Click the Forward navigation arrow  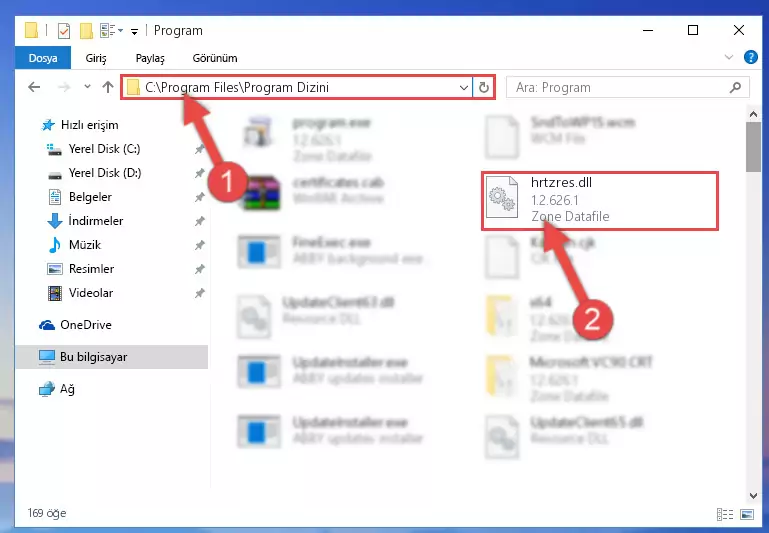(x=64, y=87)
